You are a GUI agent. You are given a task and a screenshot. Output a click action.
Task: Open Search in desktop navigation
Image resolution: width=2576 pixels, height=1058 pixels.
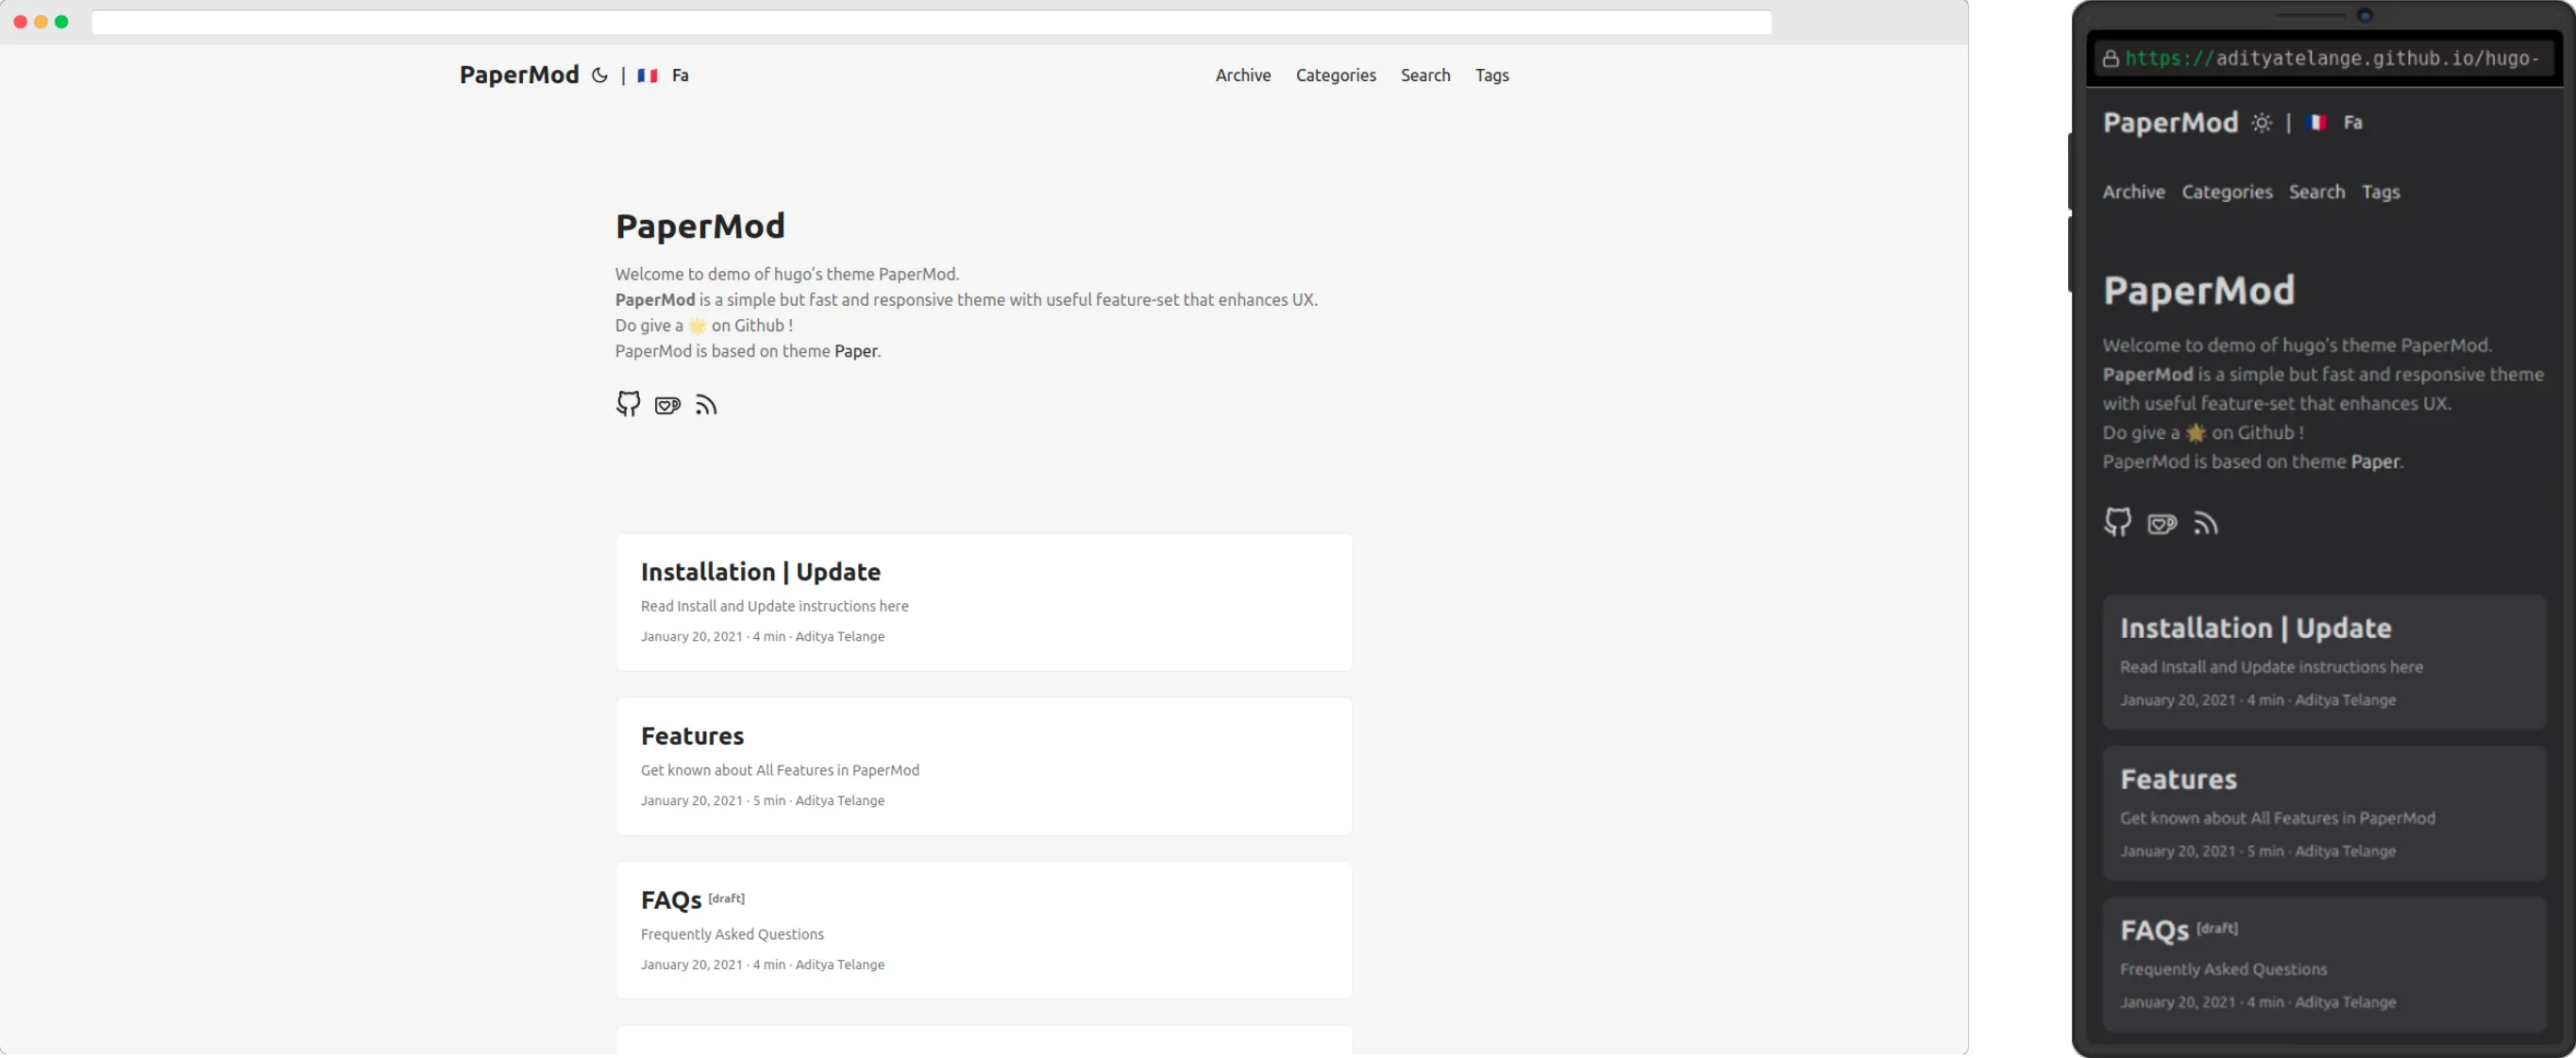pyautogui.click(x=1425, y=75)
